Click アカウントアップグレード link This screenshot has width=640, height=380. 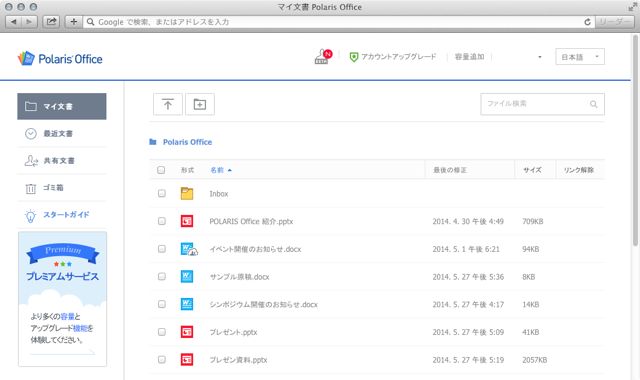pyautogui.click(x=398, y=57)
